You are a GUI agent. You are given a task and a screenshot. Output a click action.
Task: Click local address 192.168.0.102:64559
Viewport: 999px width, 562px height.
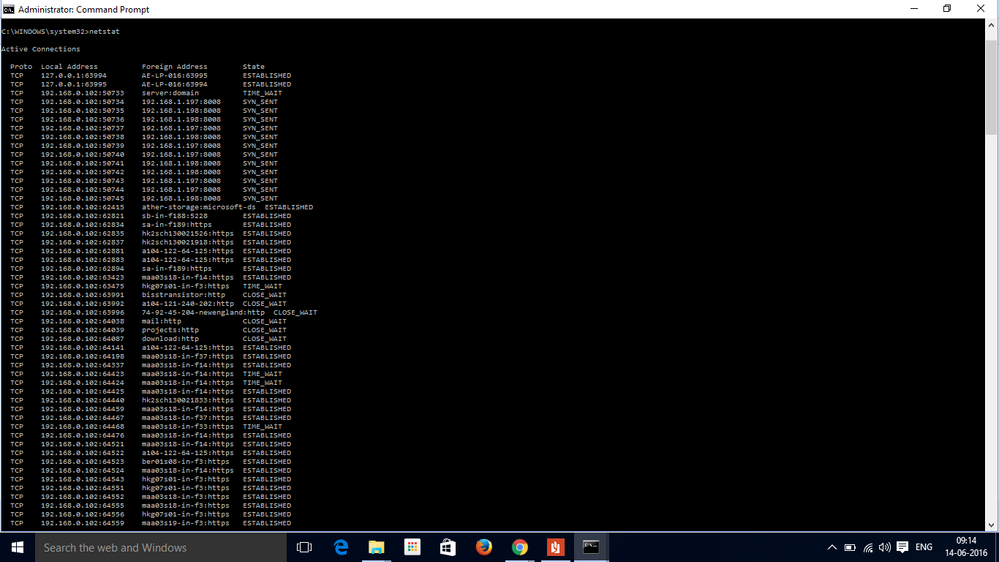[83, 523]
